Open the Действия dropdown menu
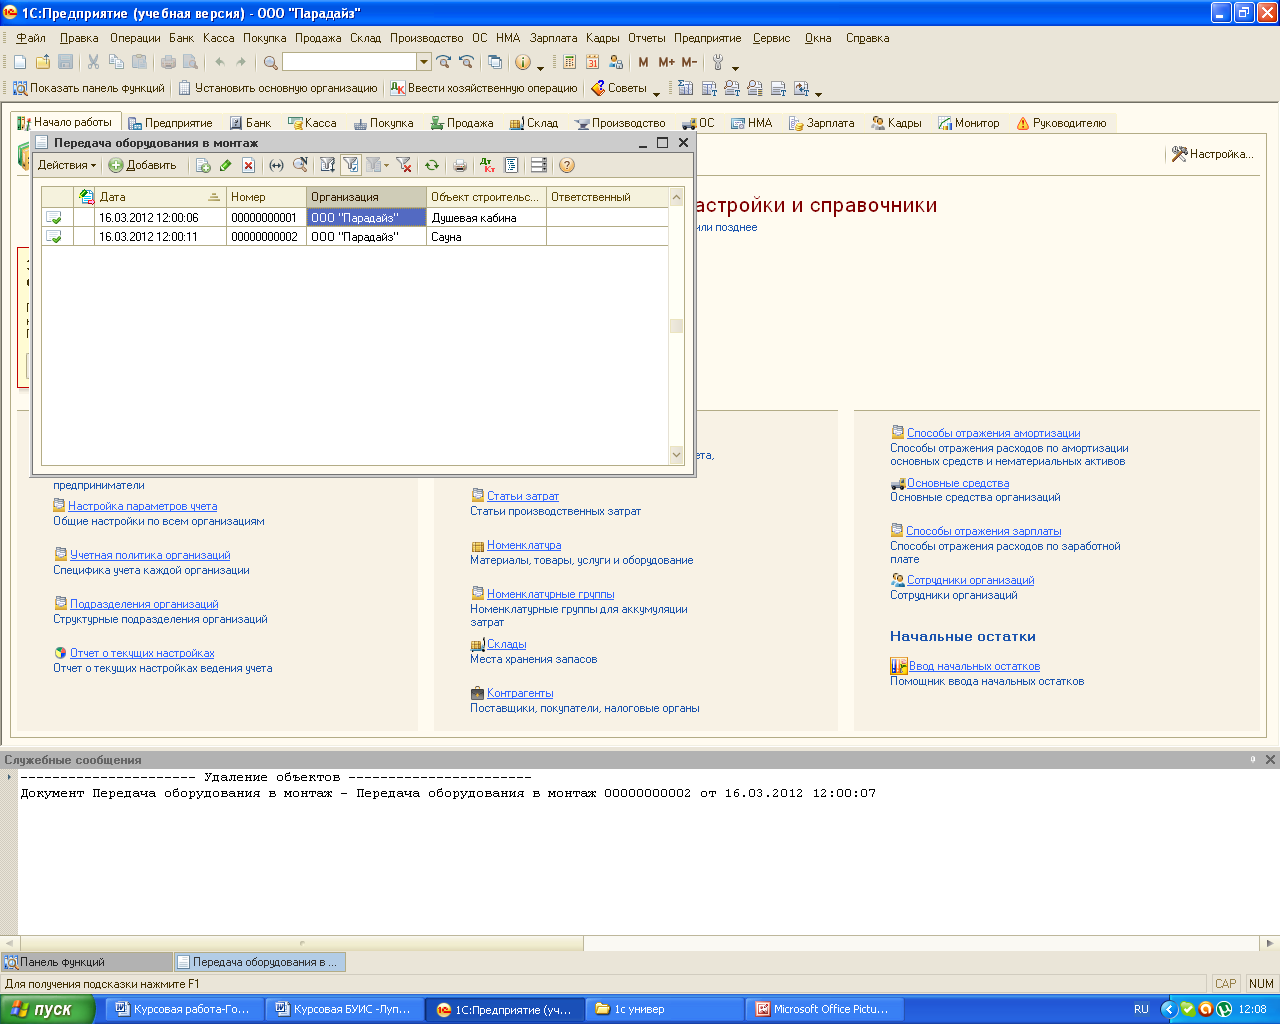 point(67,166)
